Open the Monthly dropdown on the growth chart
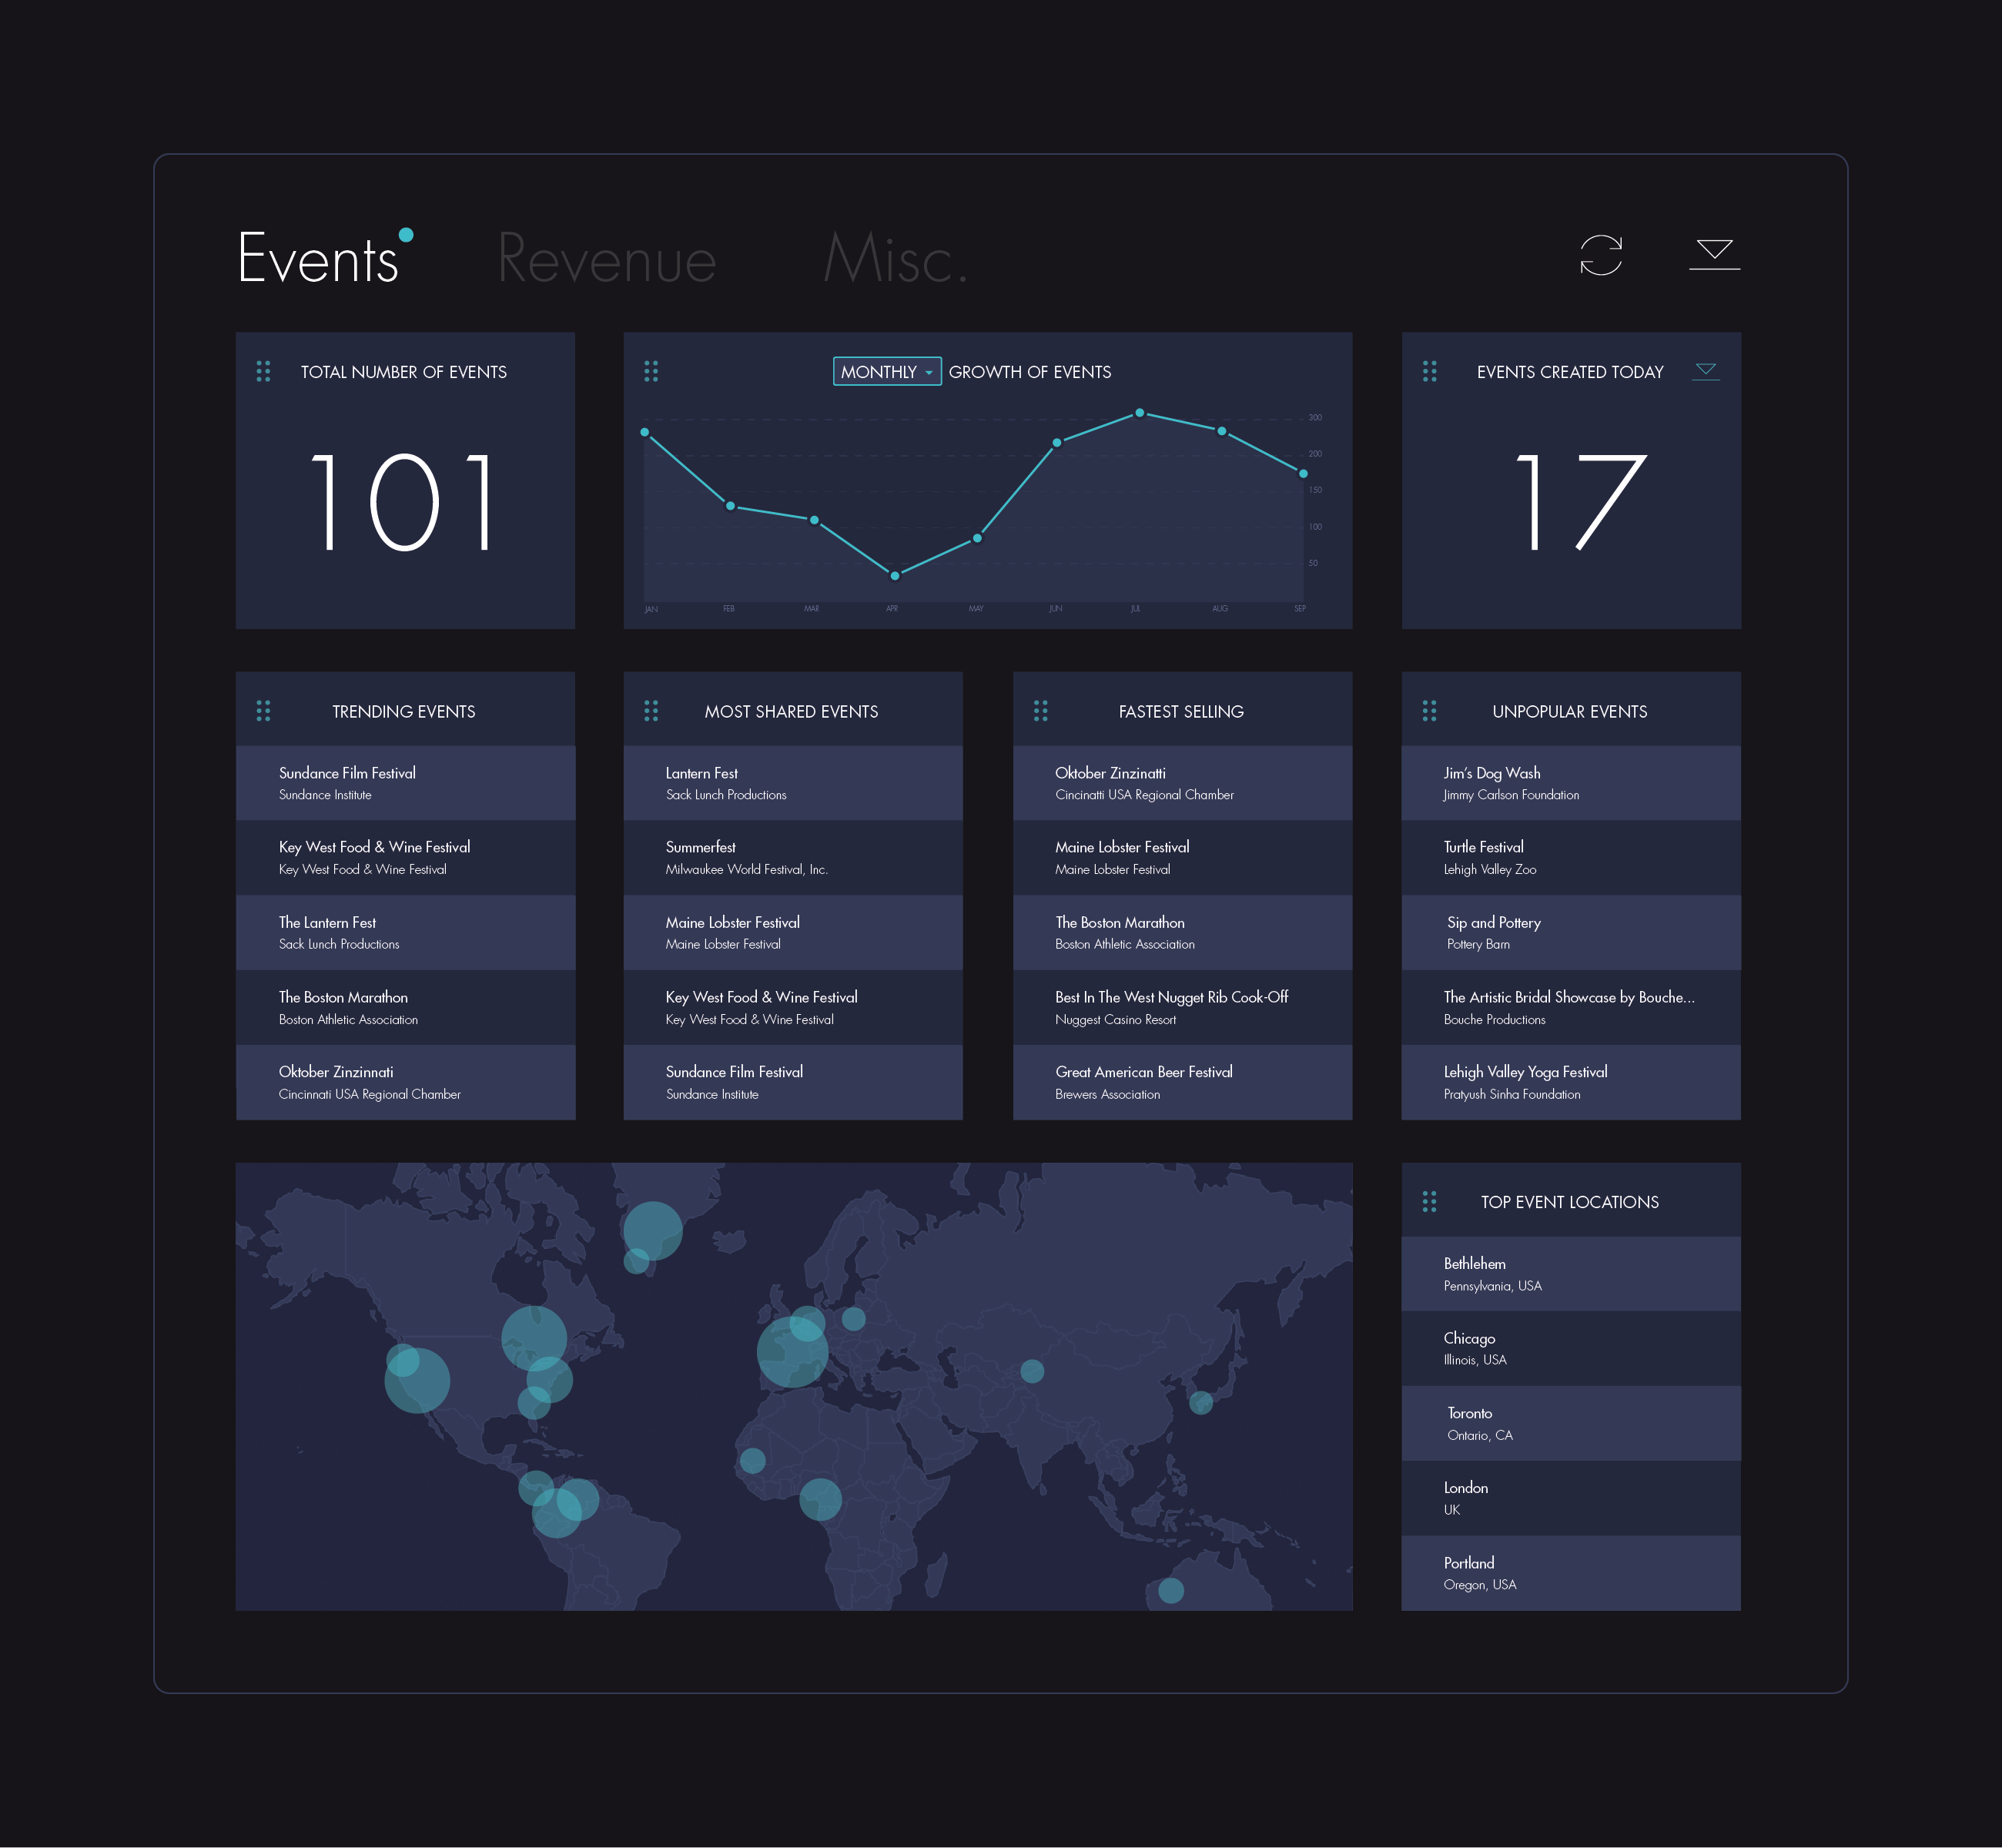 point(886,371)
